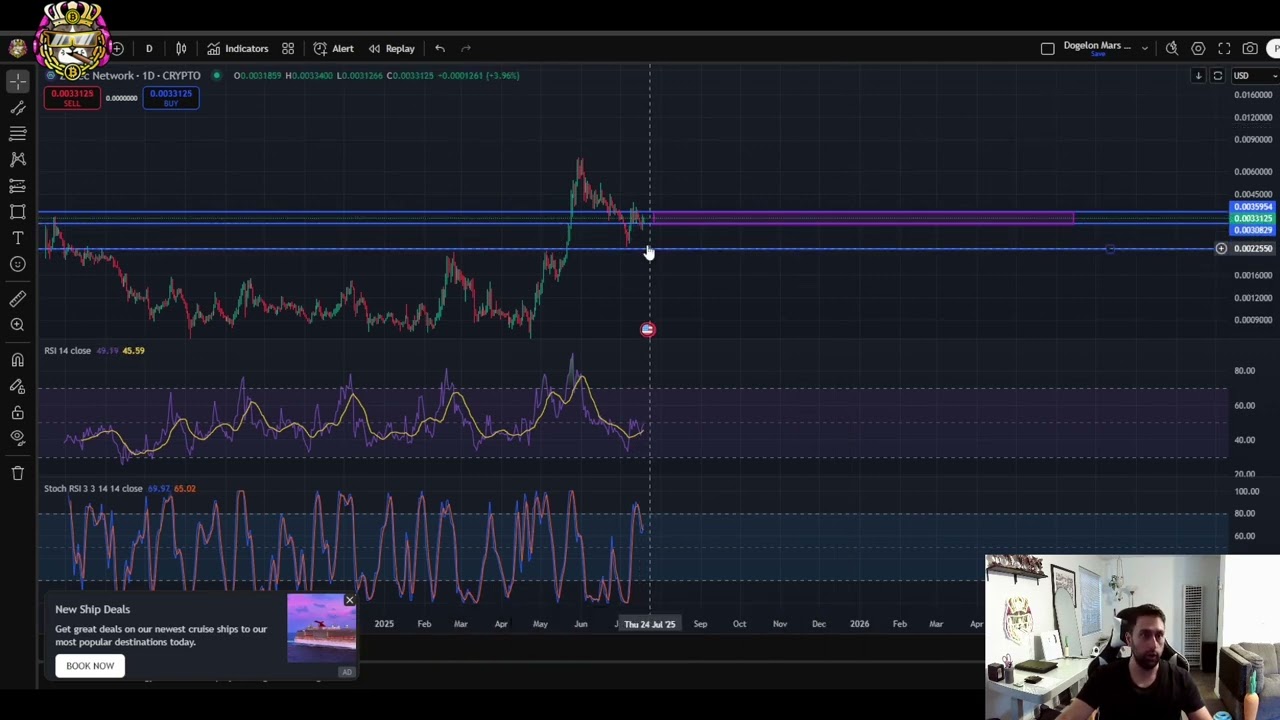Image resolution: width=1280 pixels, height=720 pixels.
Task: Open the forecasting and measurement tools
Action: pos(18,186)
